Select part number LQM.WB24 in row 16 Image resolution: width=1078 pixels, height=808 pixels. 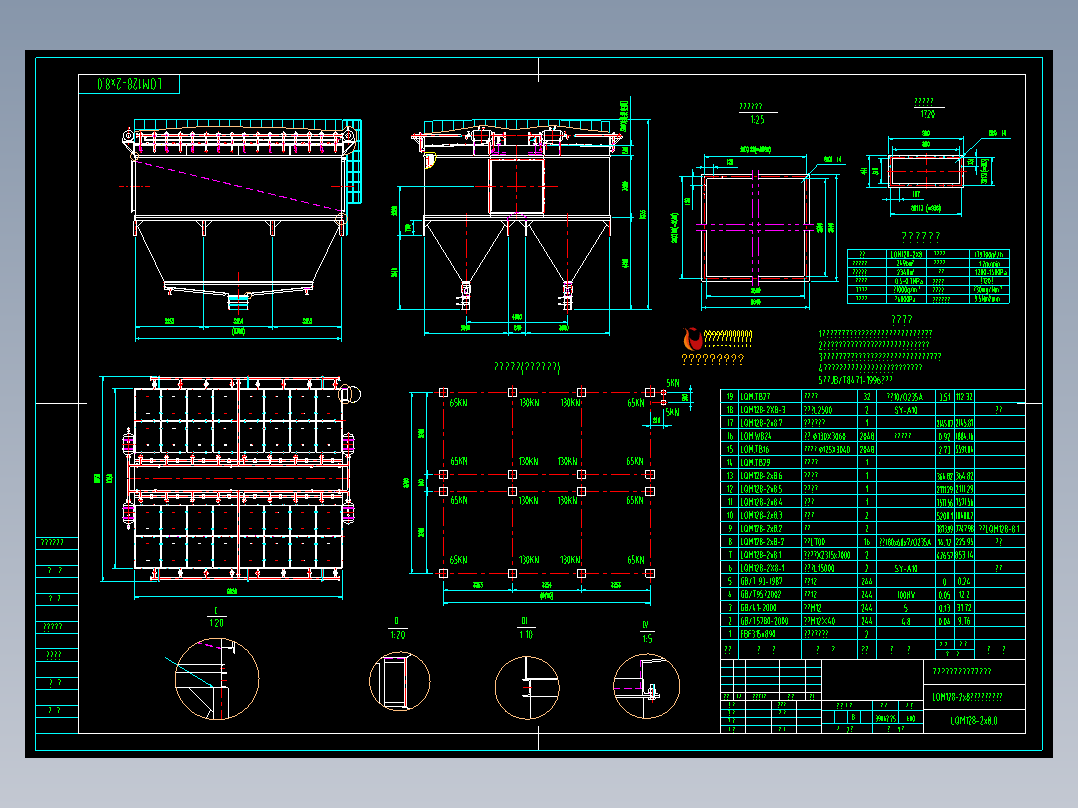point(756,436)
